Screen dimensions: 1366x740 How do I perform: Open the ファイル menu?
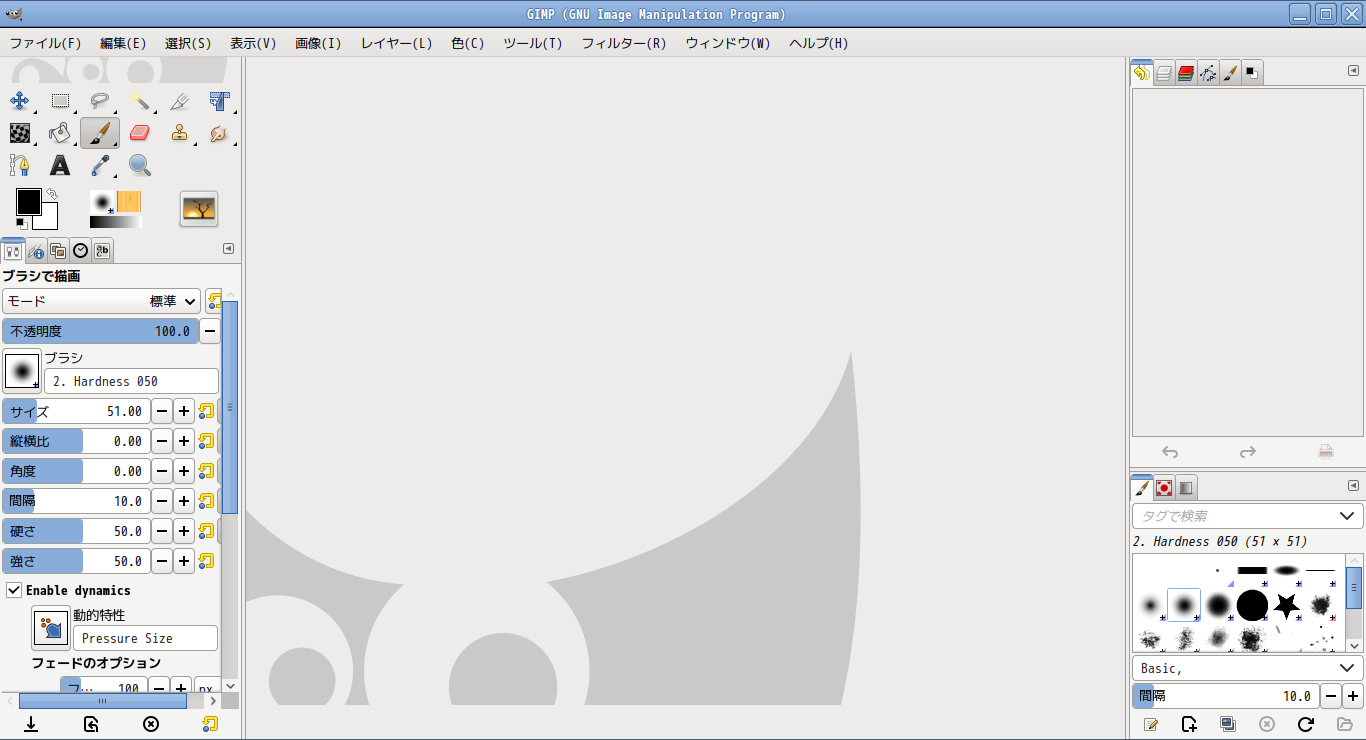[45, 43]
